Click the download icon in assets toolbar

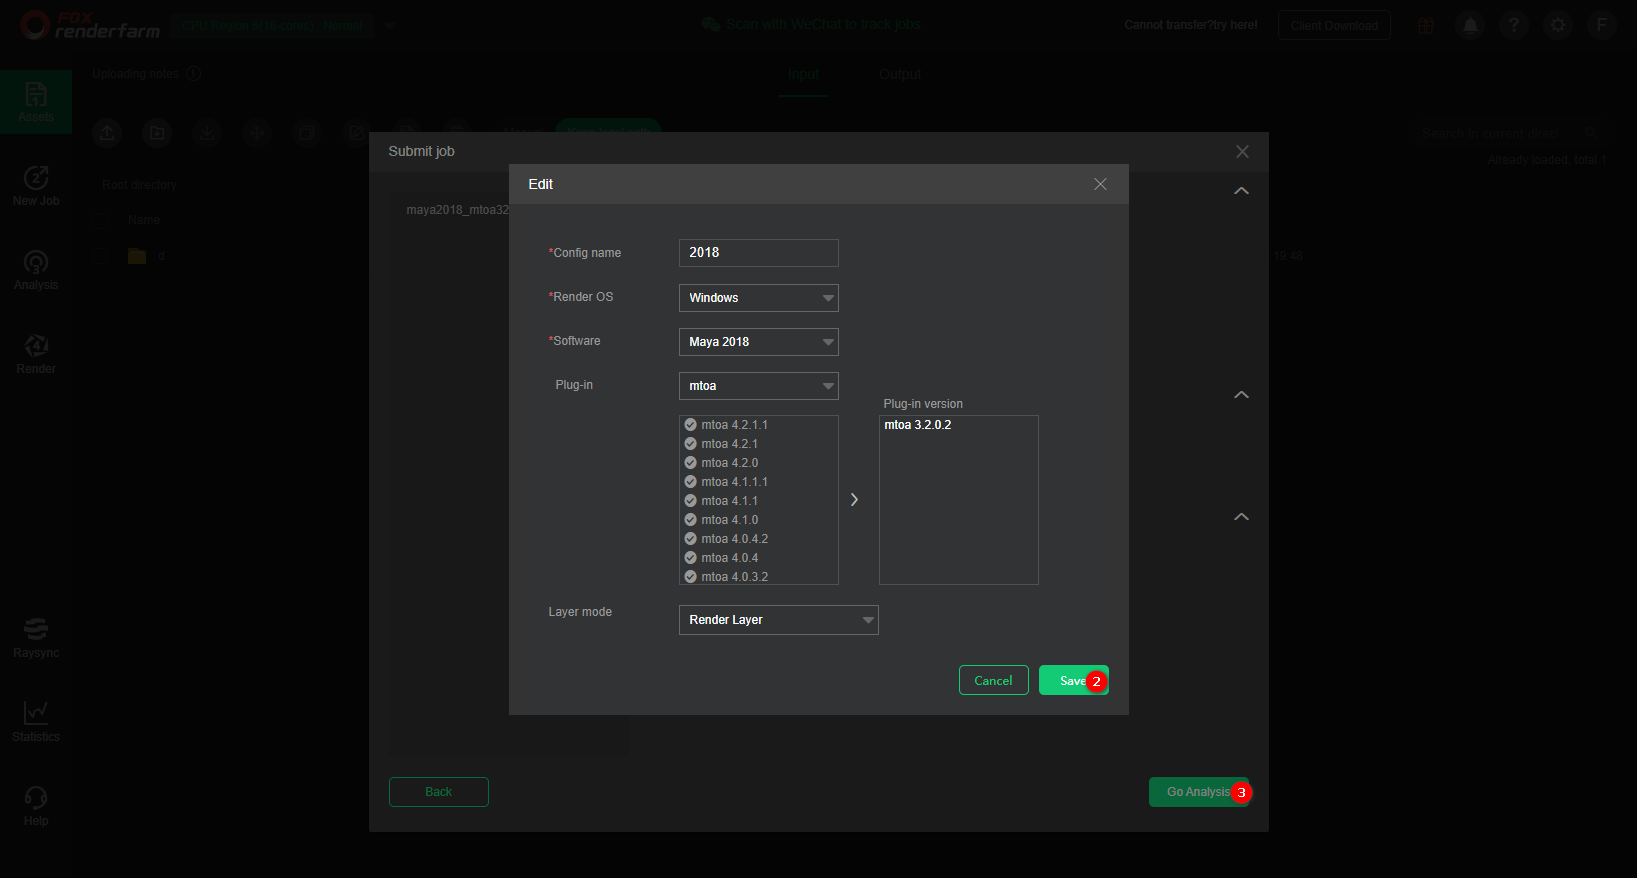[x=207, y=133]
